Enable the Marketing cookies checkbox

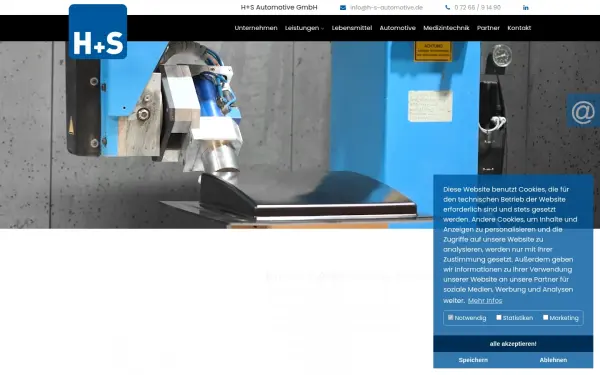coord(545,318)
